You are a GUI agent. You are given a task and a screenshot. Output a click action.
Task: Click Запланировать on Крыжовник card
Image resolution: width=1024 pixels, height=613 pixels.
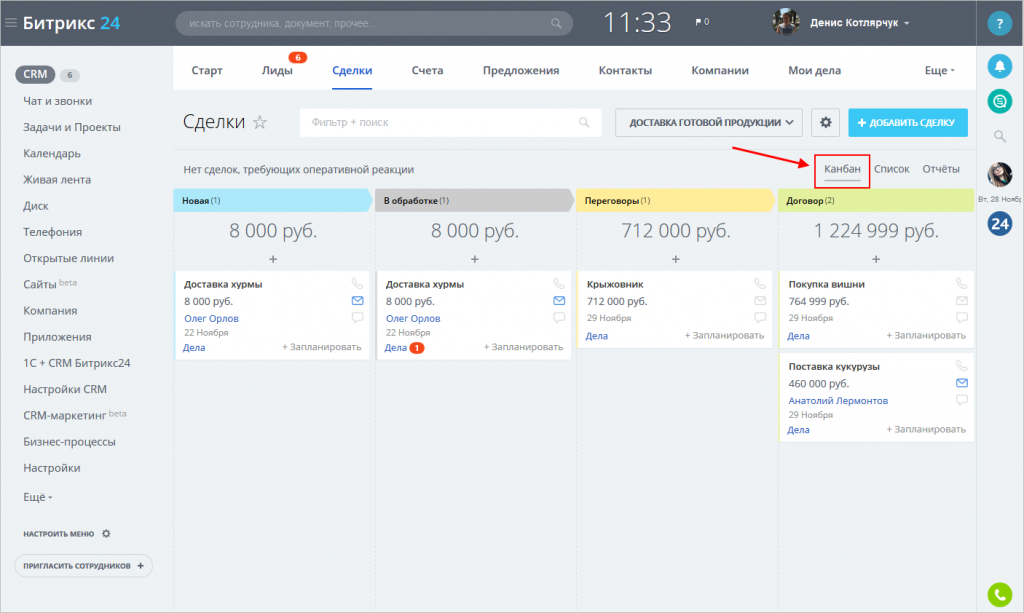tap(724, 336)
